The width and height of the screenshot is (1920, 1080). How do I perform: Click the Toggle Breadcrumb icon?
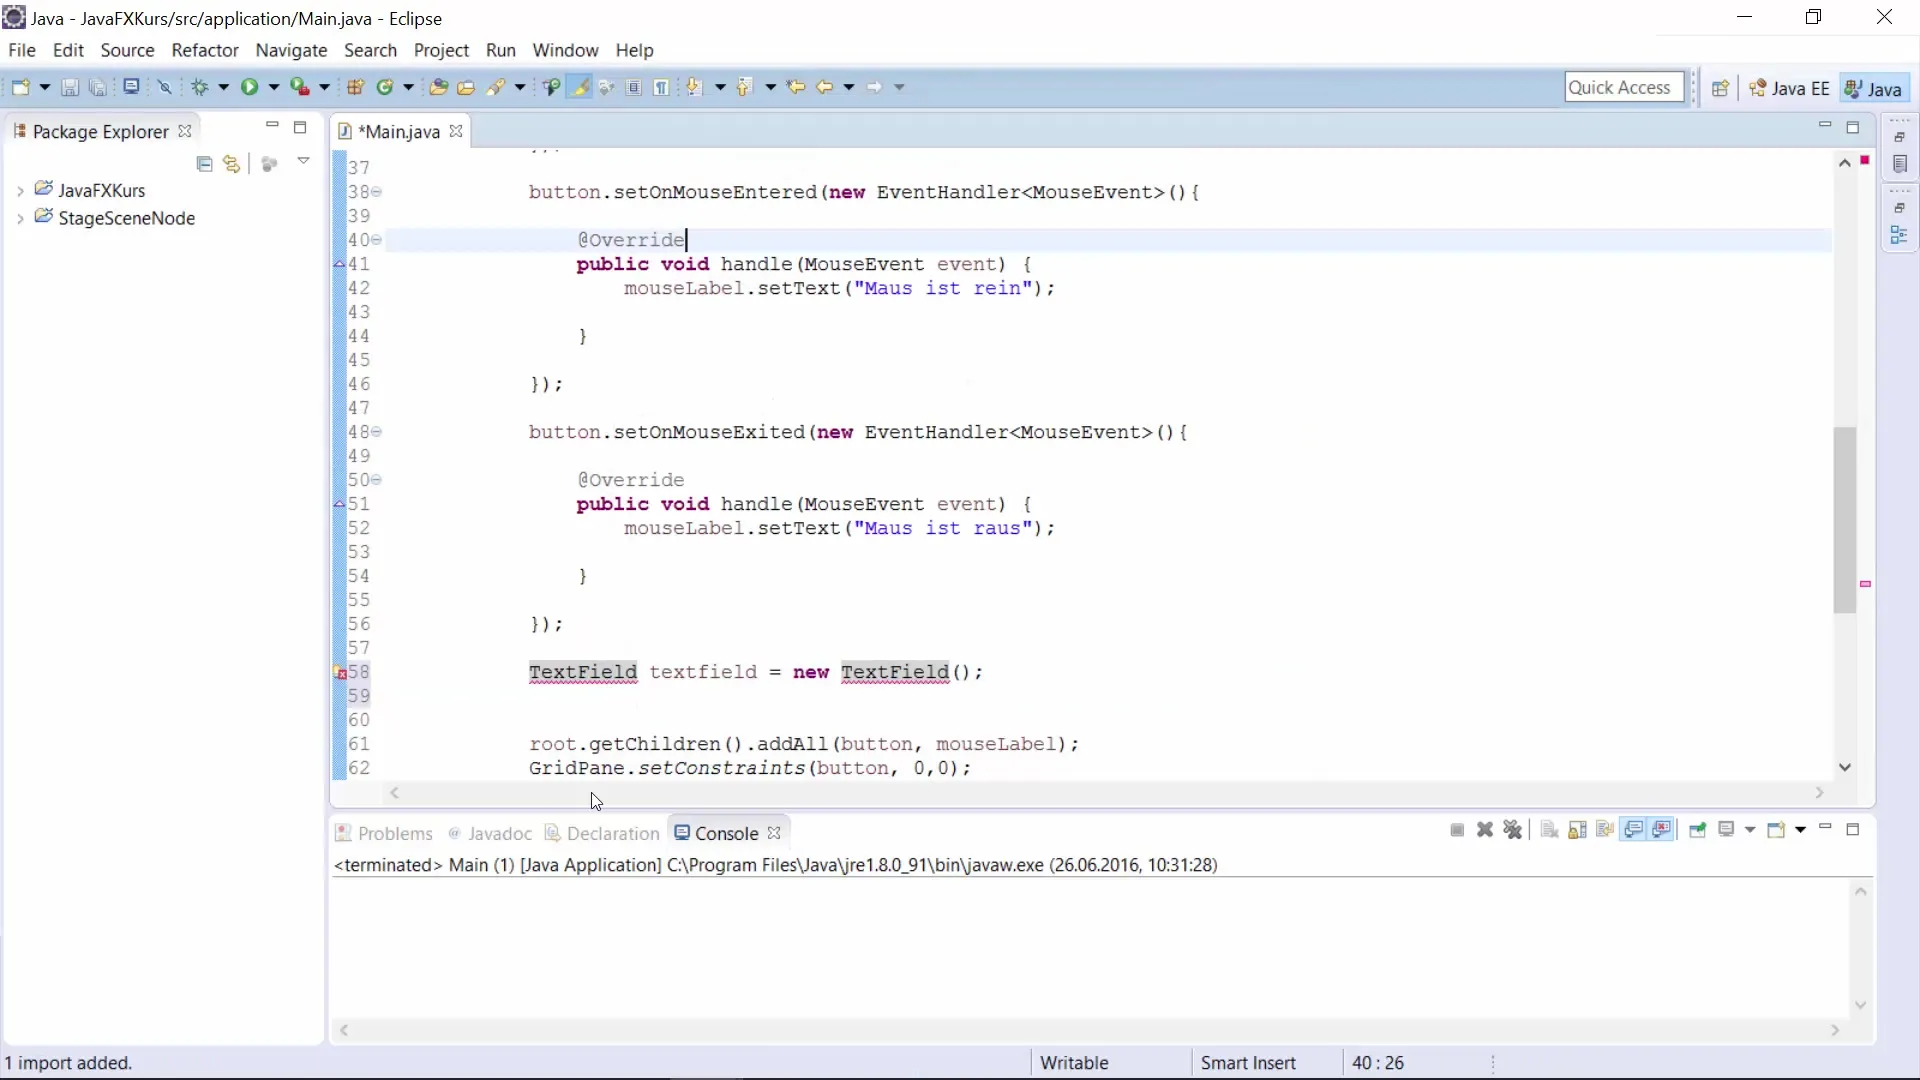[x=551, y=87]
